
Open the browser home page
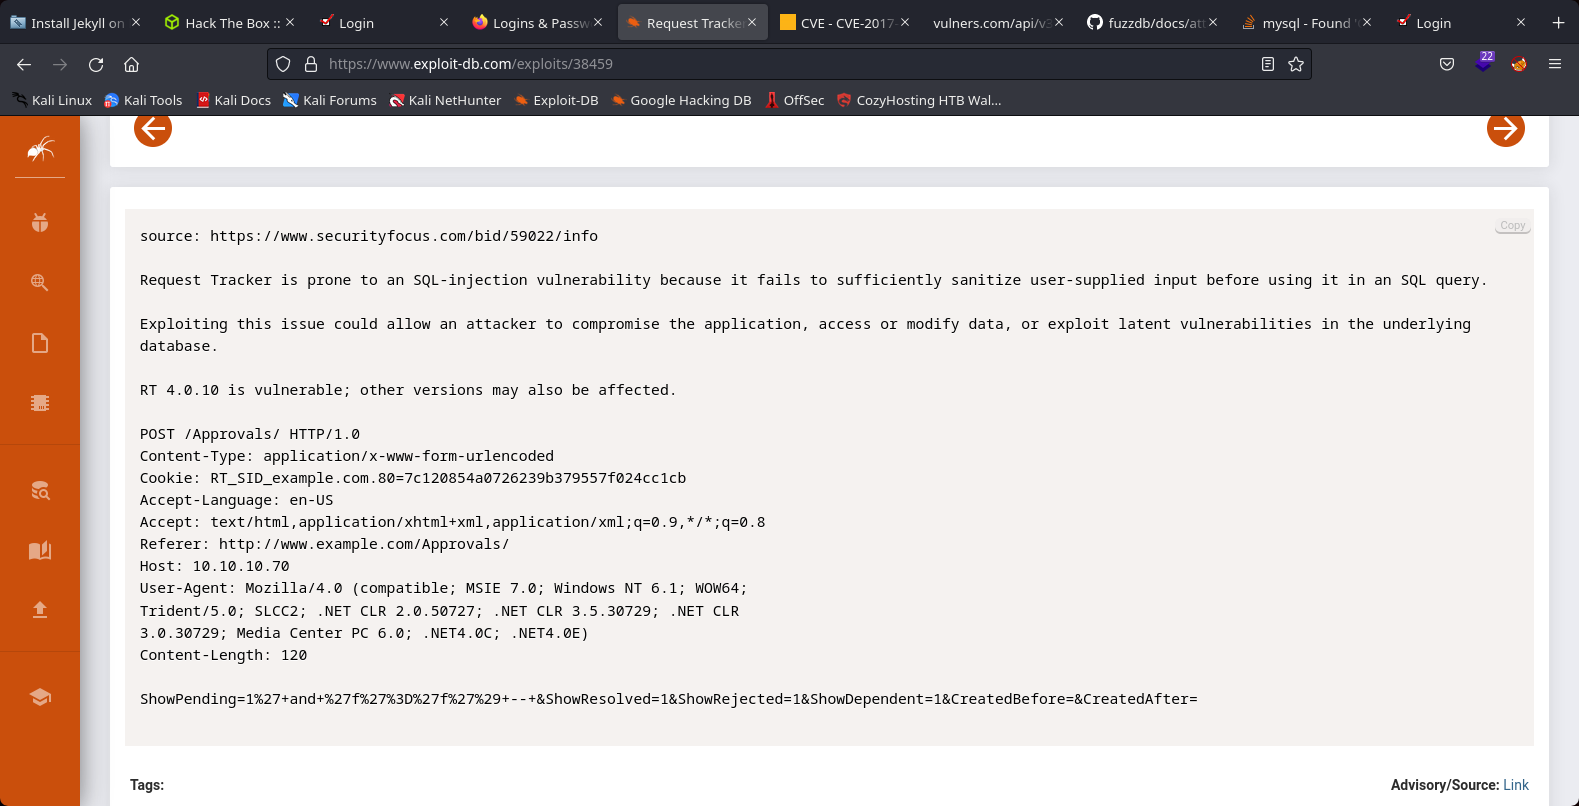point(131,64)
